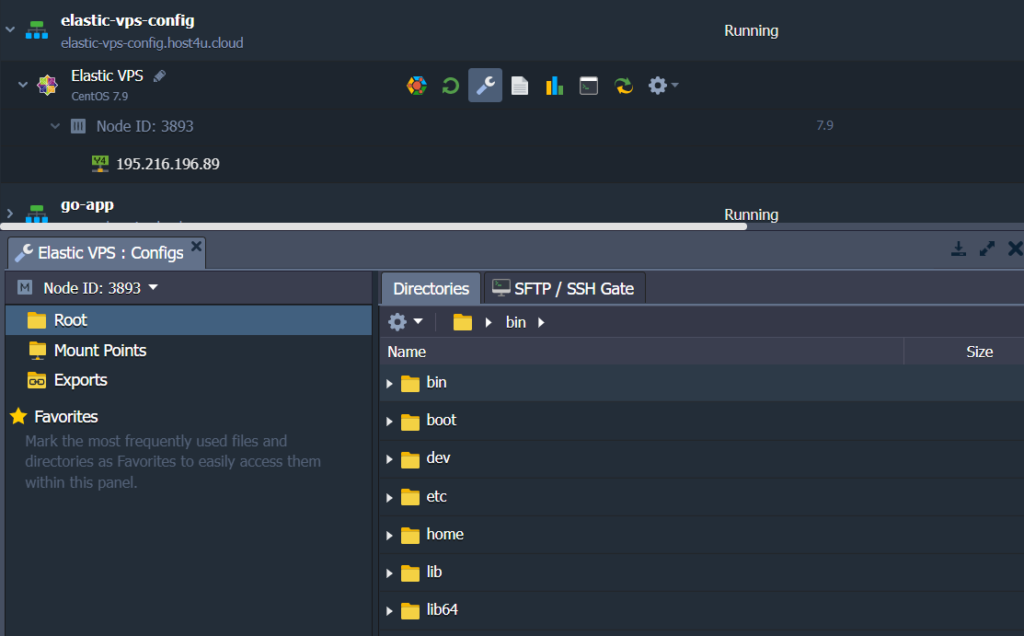Click the bin breadcrumb segment
This screenshot has width=1024, height=636.
coord(516,323)
